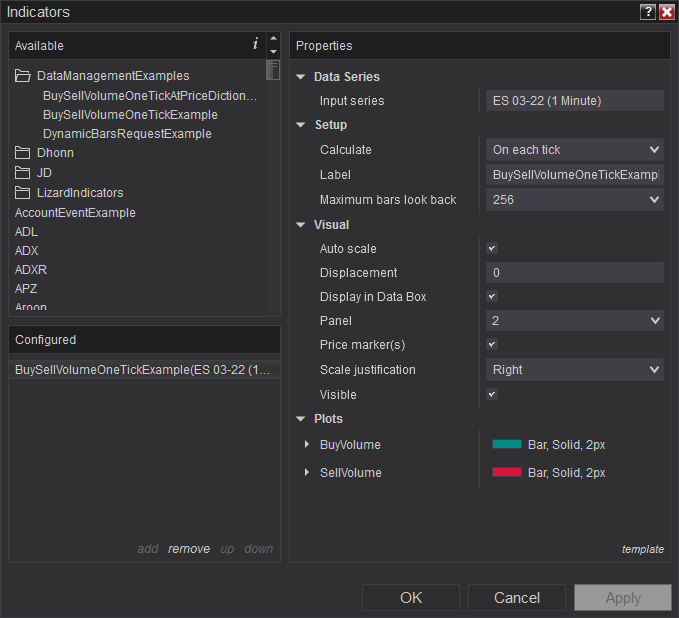Select ADX indicator from Available list
This screenshot has width=679, height=618.
(27, 251)
